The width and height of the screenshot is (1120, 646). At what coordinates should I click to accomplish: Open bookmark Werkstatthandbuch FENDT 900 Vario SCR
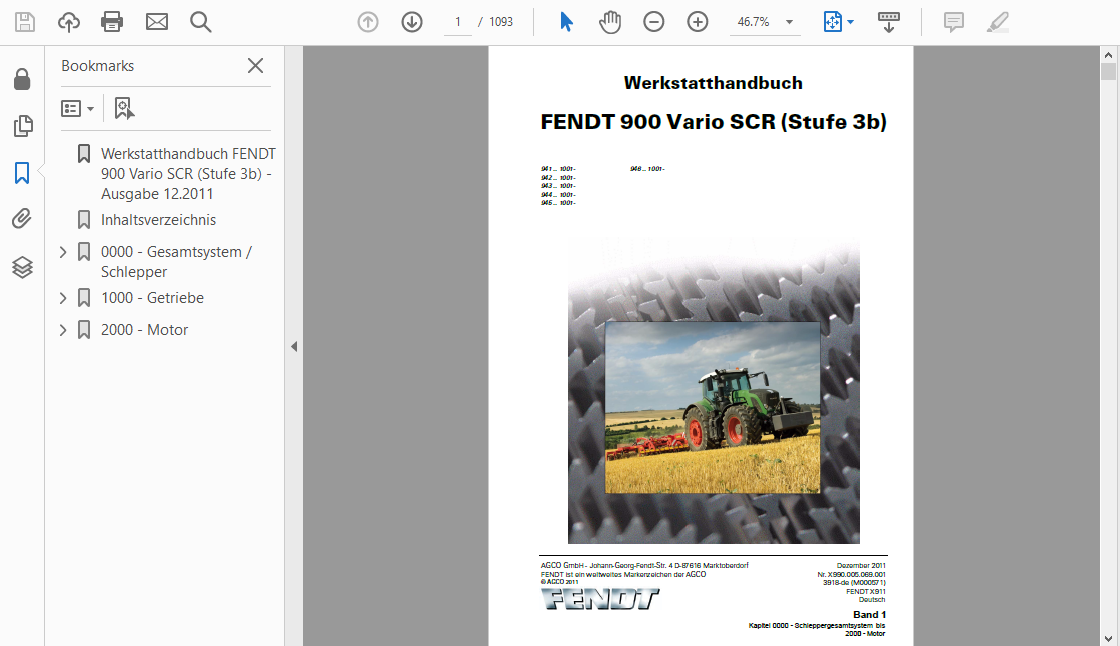click(189, 174)
